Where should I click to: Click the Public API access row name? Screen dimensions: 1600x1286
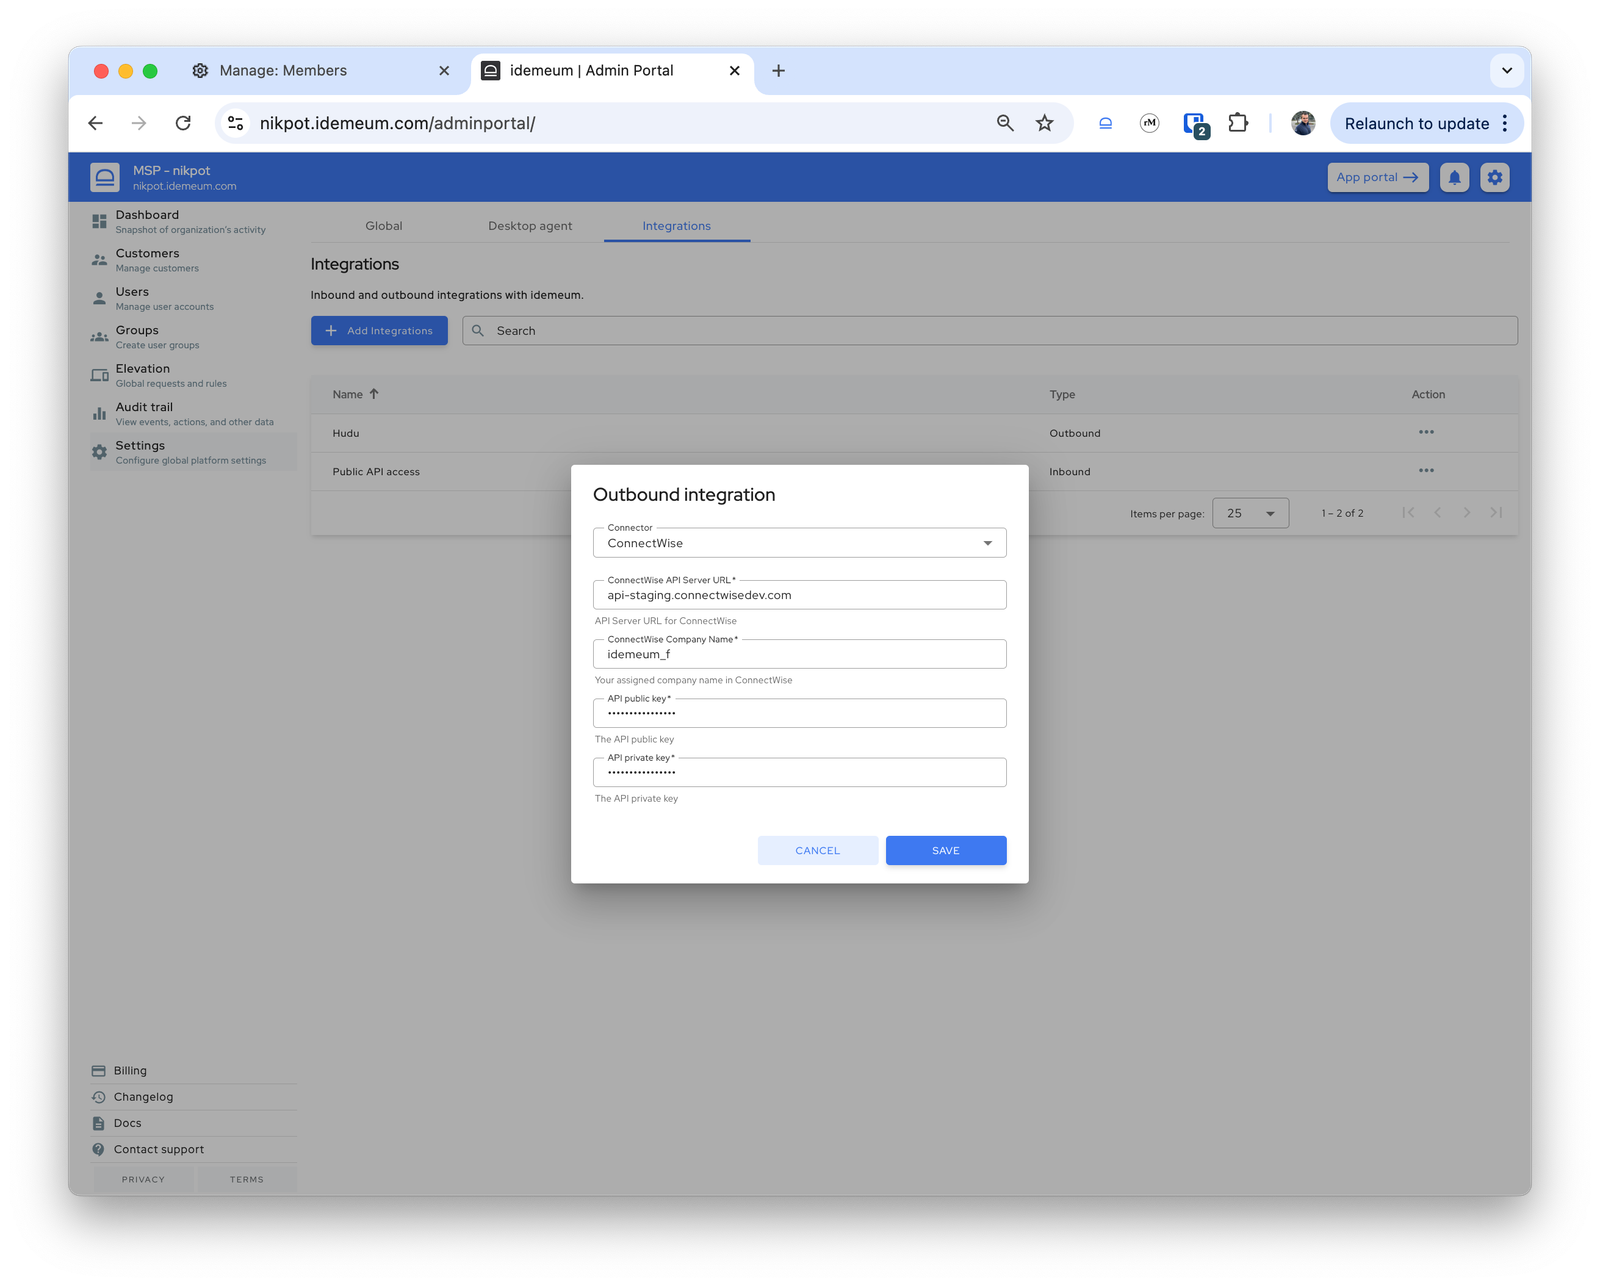(376, 472)
